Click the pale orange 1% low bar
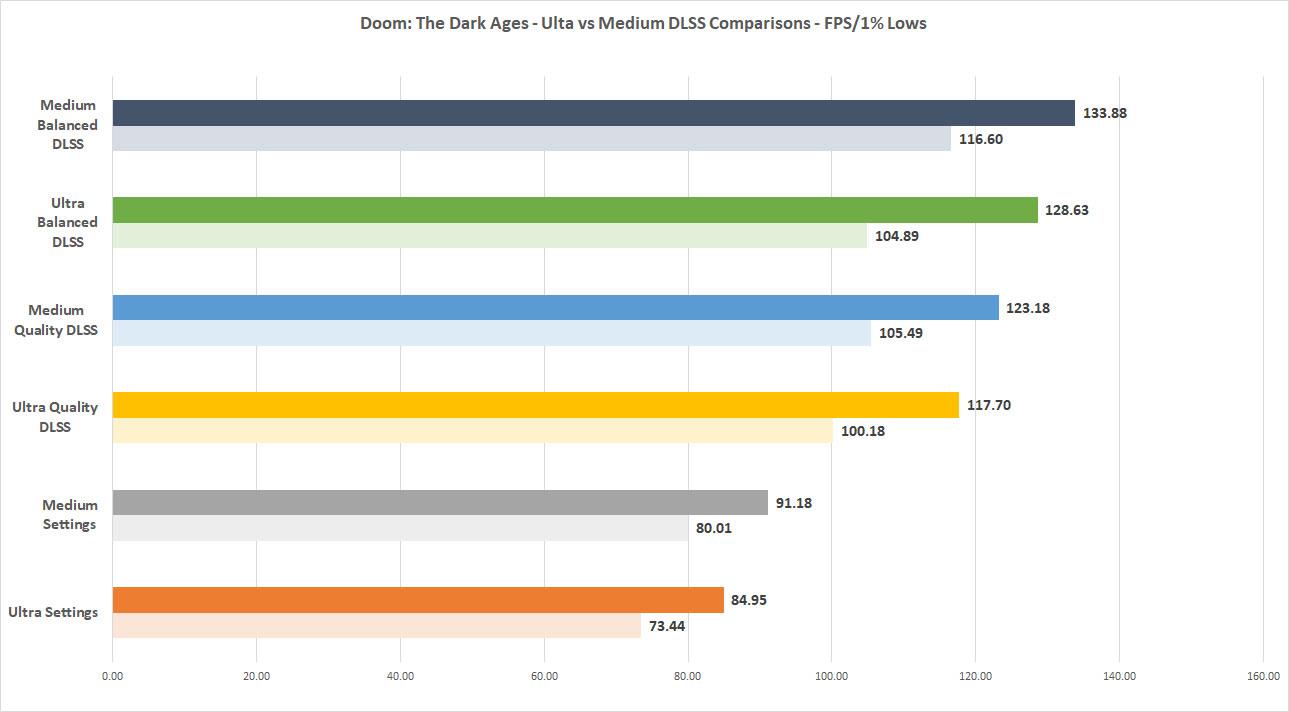 coord(376,626)
